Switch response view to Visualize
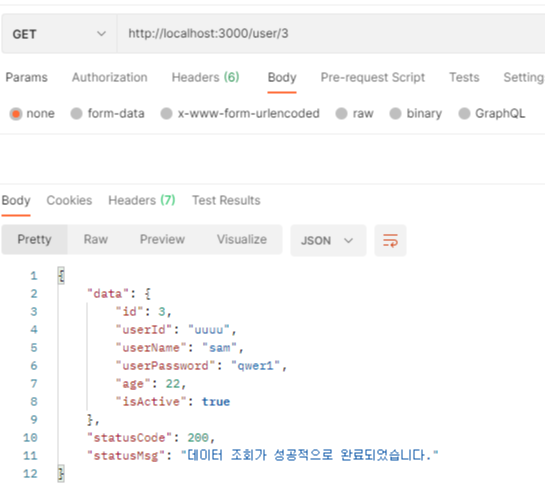 (242, 239)
